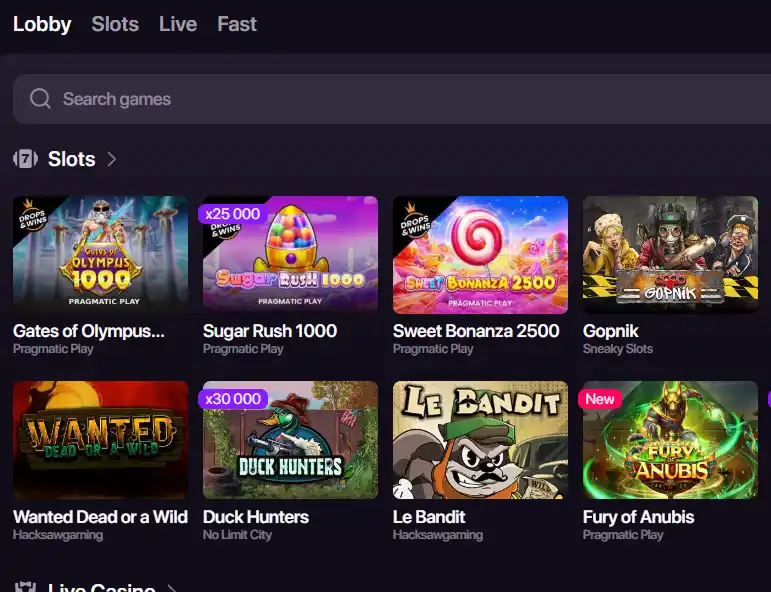The height and width of the screenshot is (592, 771).
Task: Open the Duck Hunters game thumbnail
Action: 290,440
